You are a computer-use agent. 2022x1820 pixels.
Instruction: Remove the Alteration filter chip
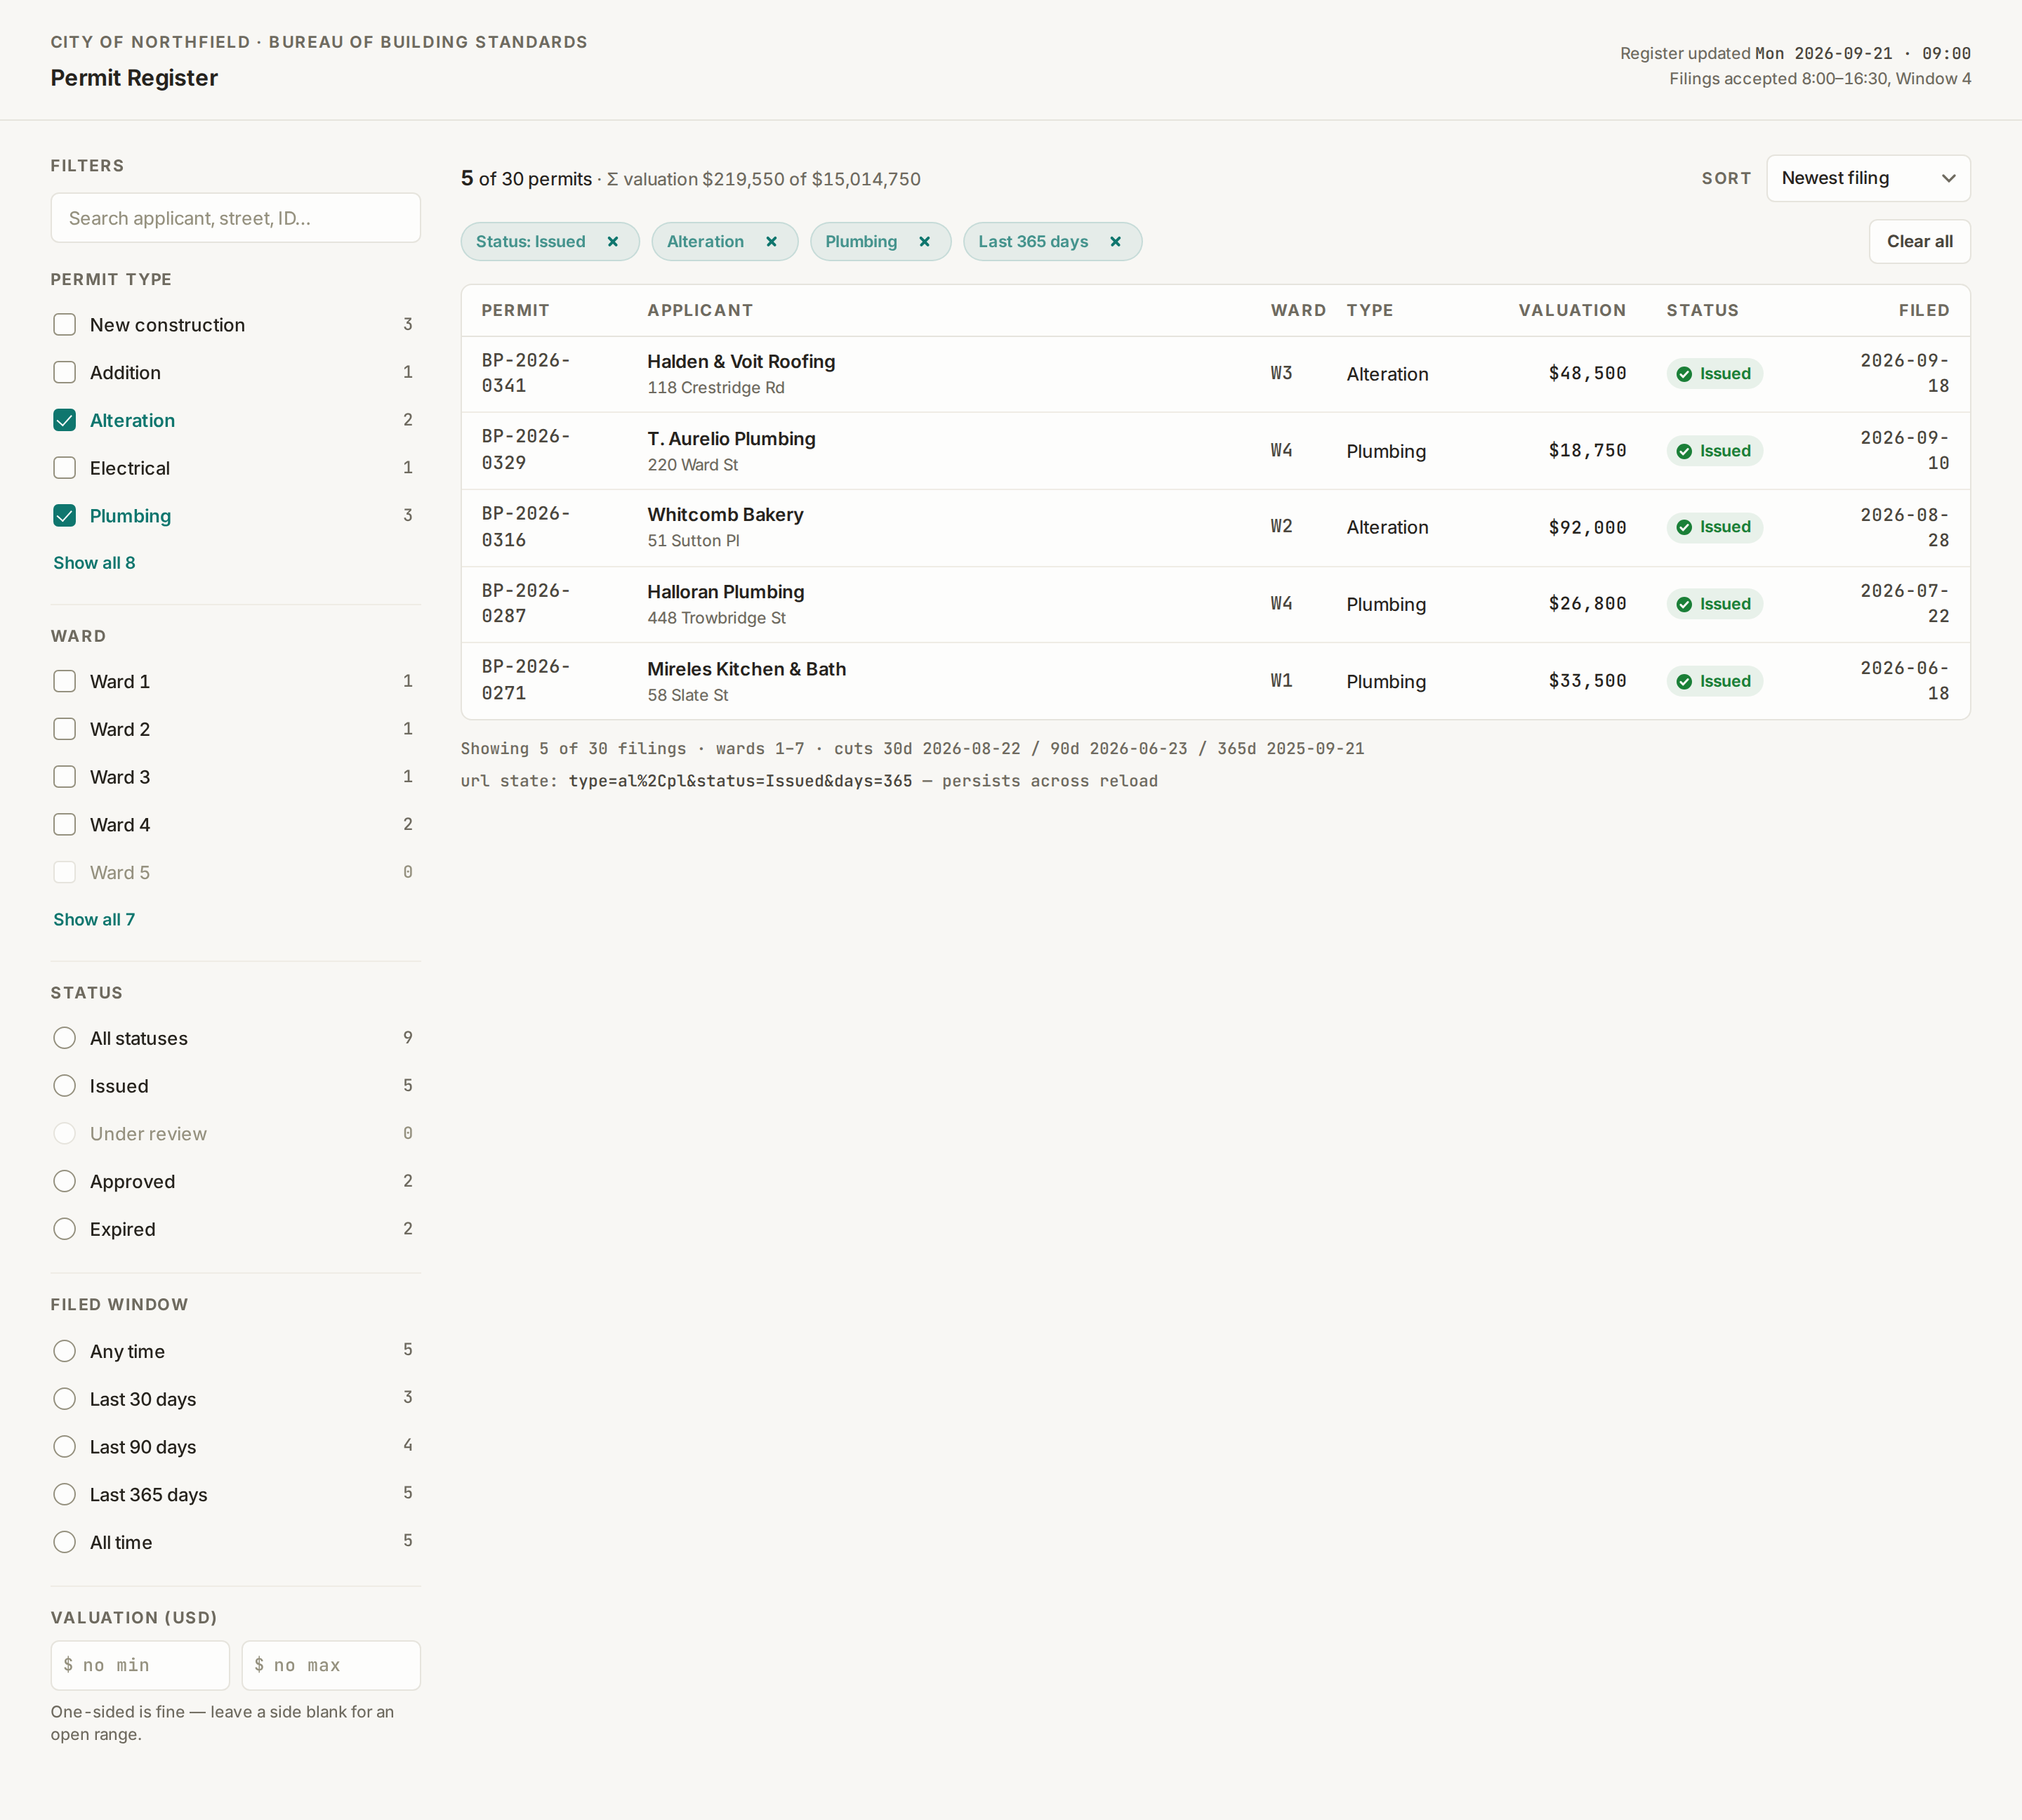click(771, 242)
